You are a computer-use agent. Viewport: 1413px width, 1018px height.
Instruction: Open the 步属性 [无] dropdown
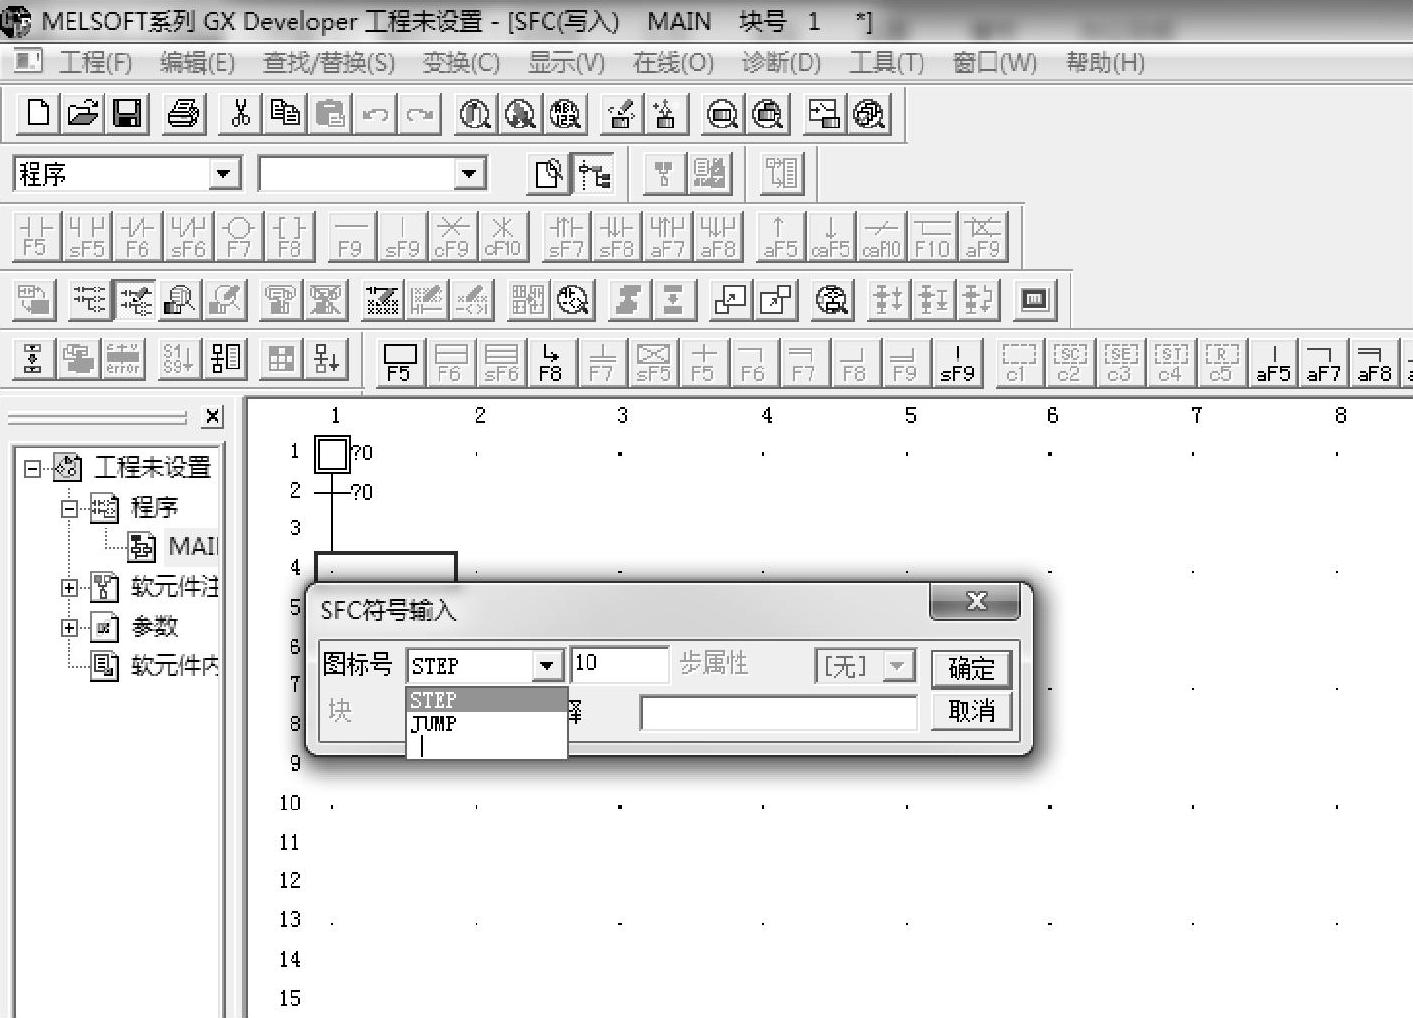tap(896, 666)
